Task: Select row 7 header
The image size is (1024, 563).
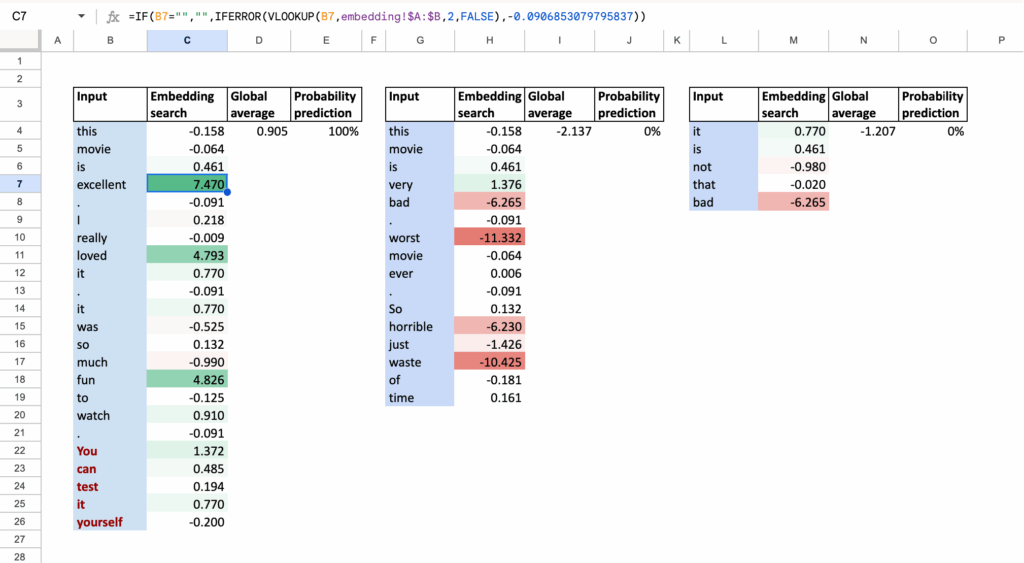Action: (x=21, y=184)
